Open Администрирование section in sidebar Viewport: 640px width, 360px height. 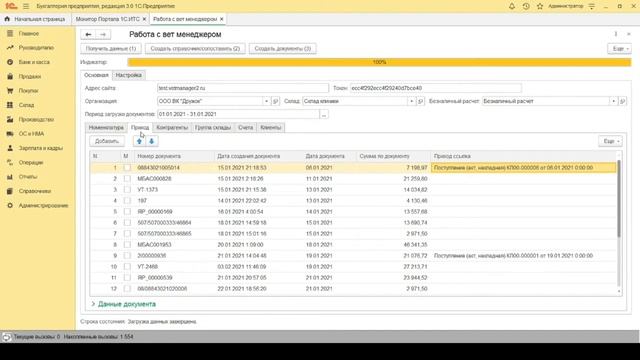point(43,205)
